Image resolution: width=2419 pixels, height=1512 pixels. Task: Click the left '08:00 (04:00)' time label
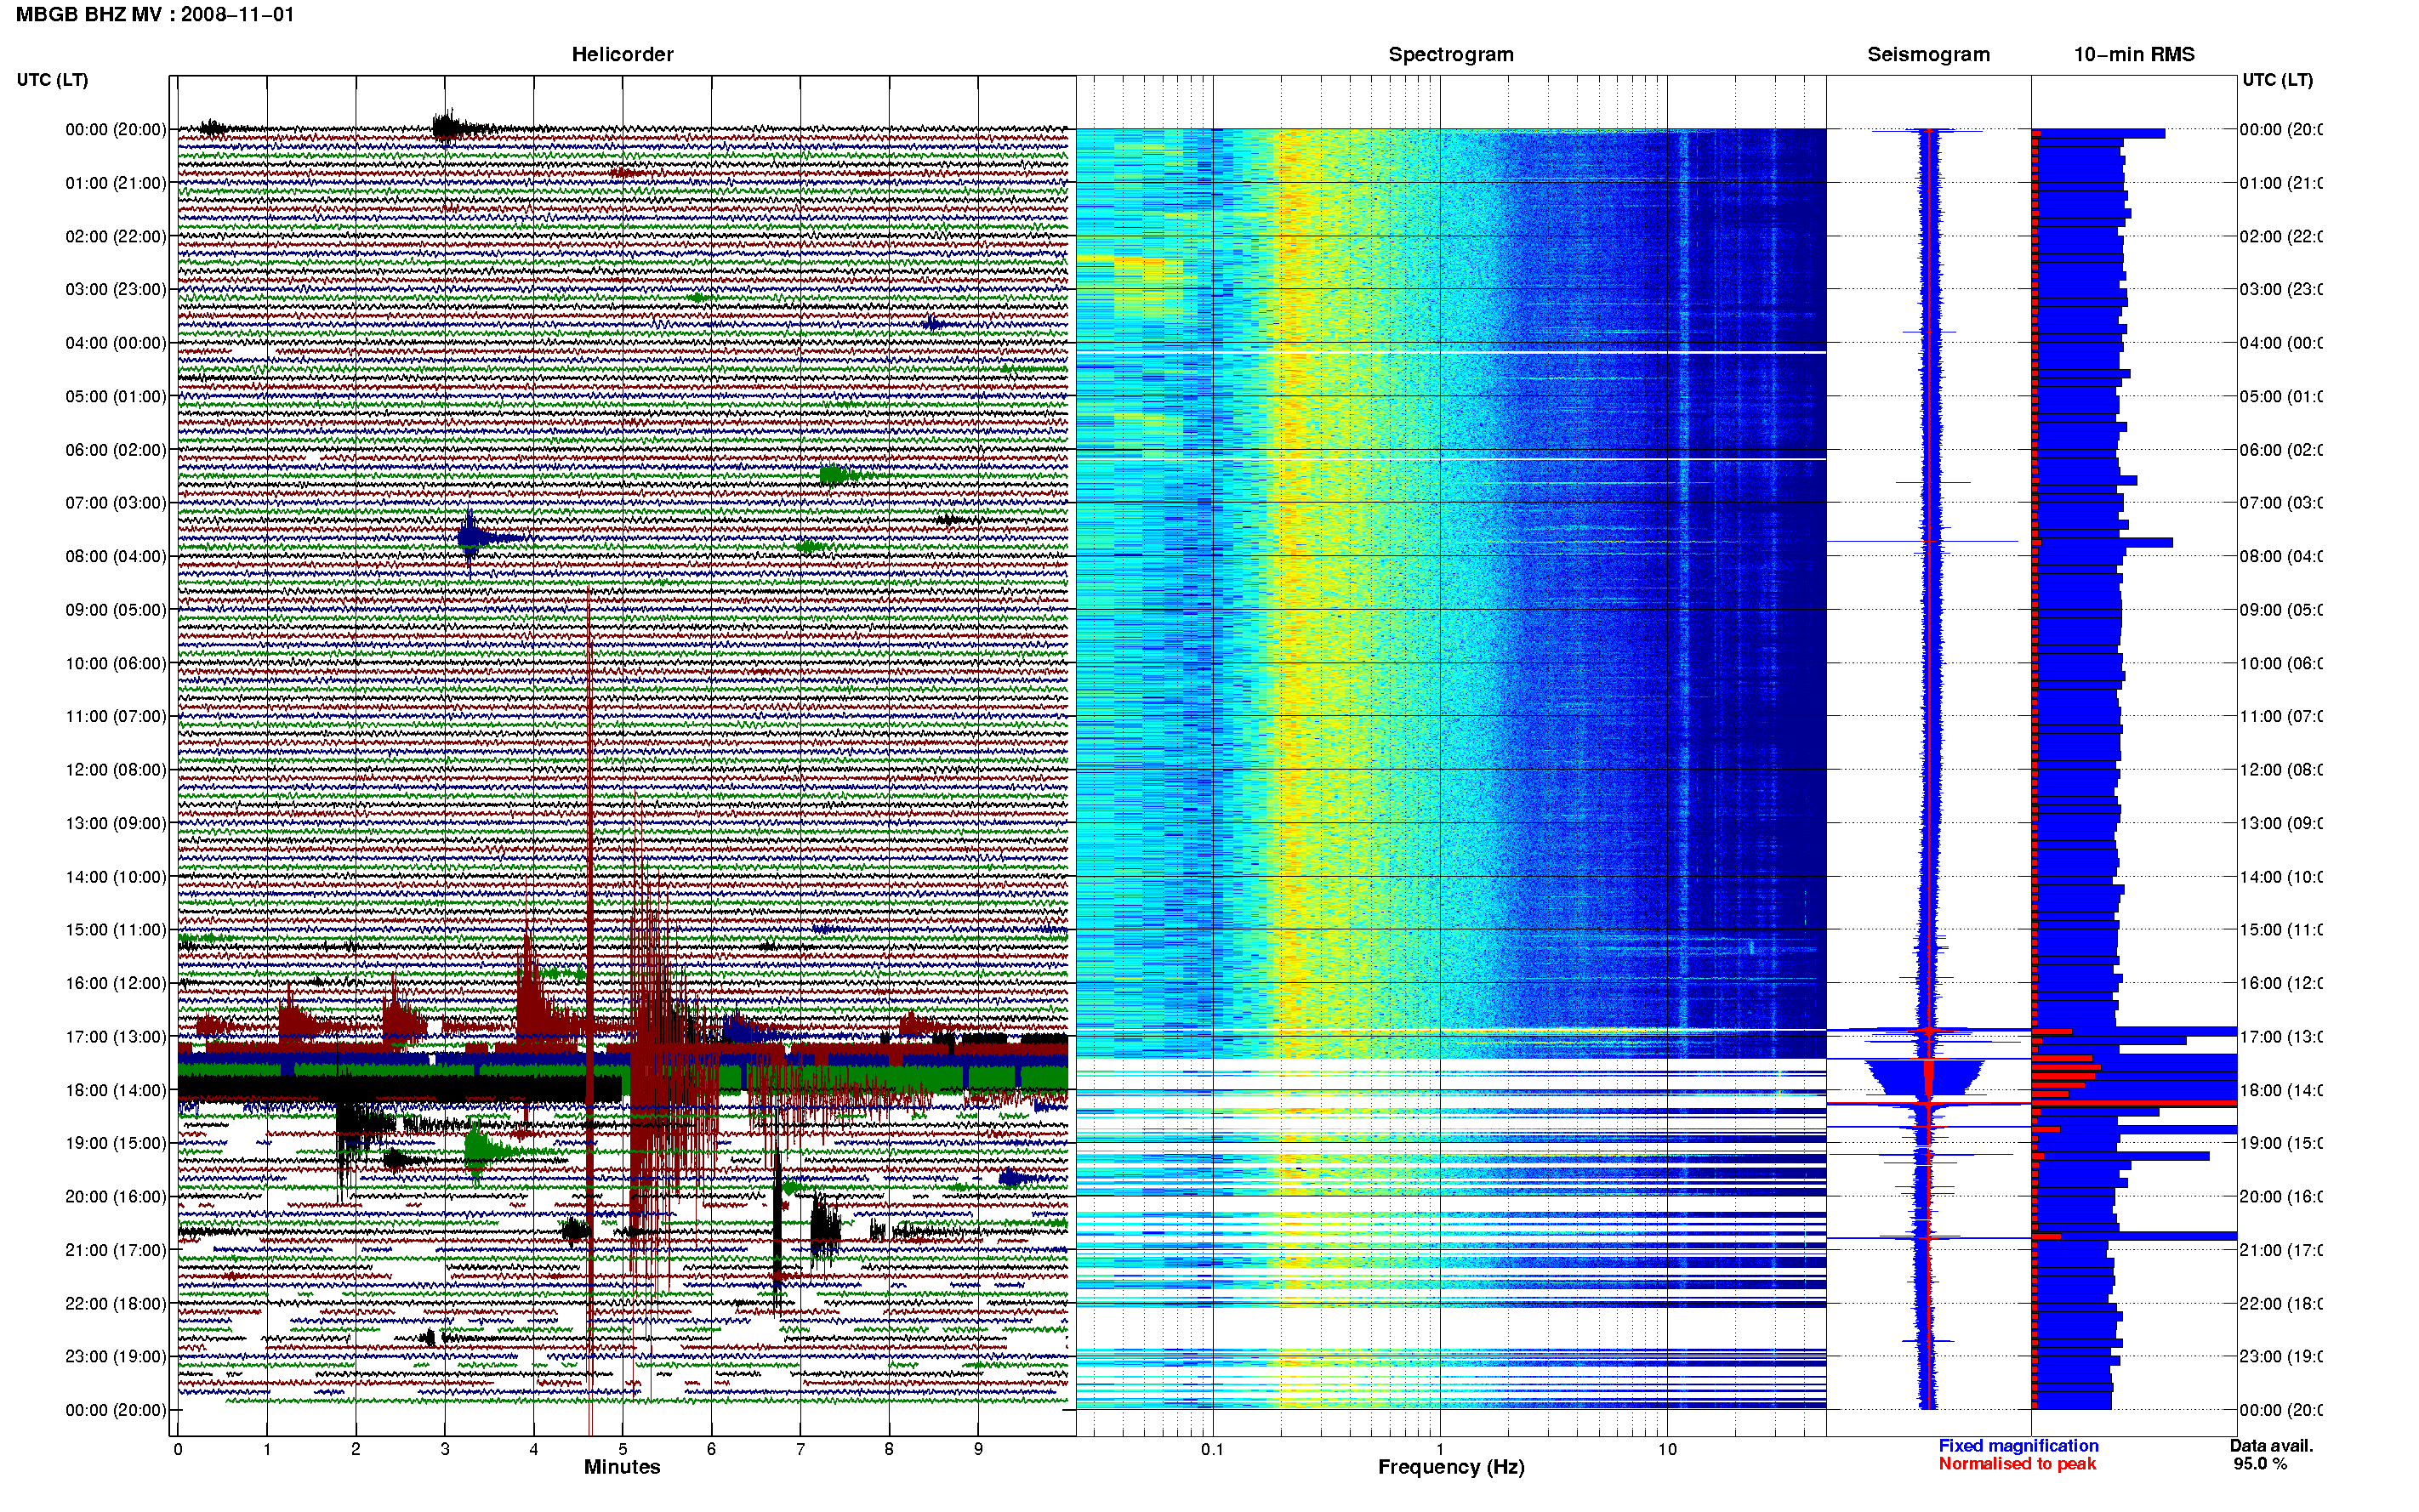click(x=116, y=557)
